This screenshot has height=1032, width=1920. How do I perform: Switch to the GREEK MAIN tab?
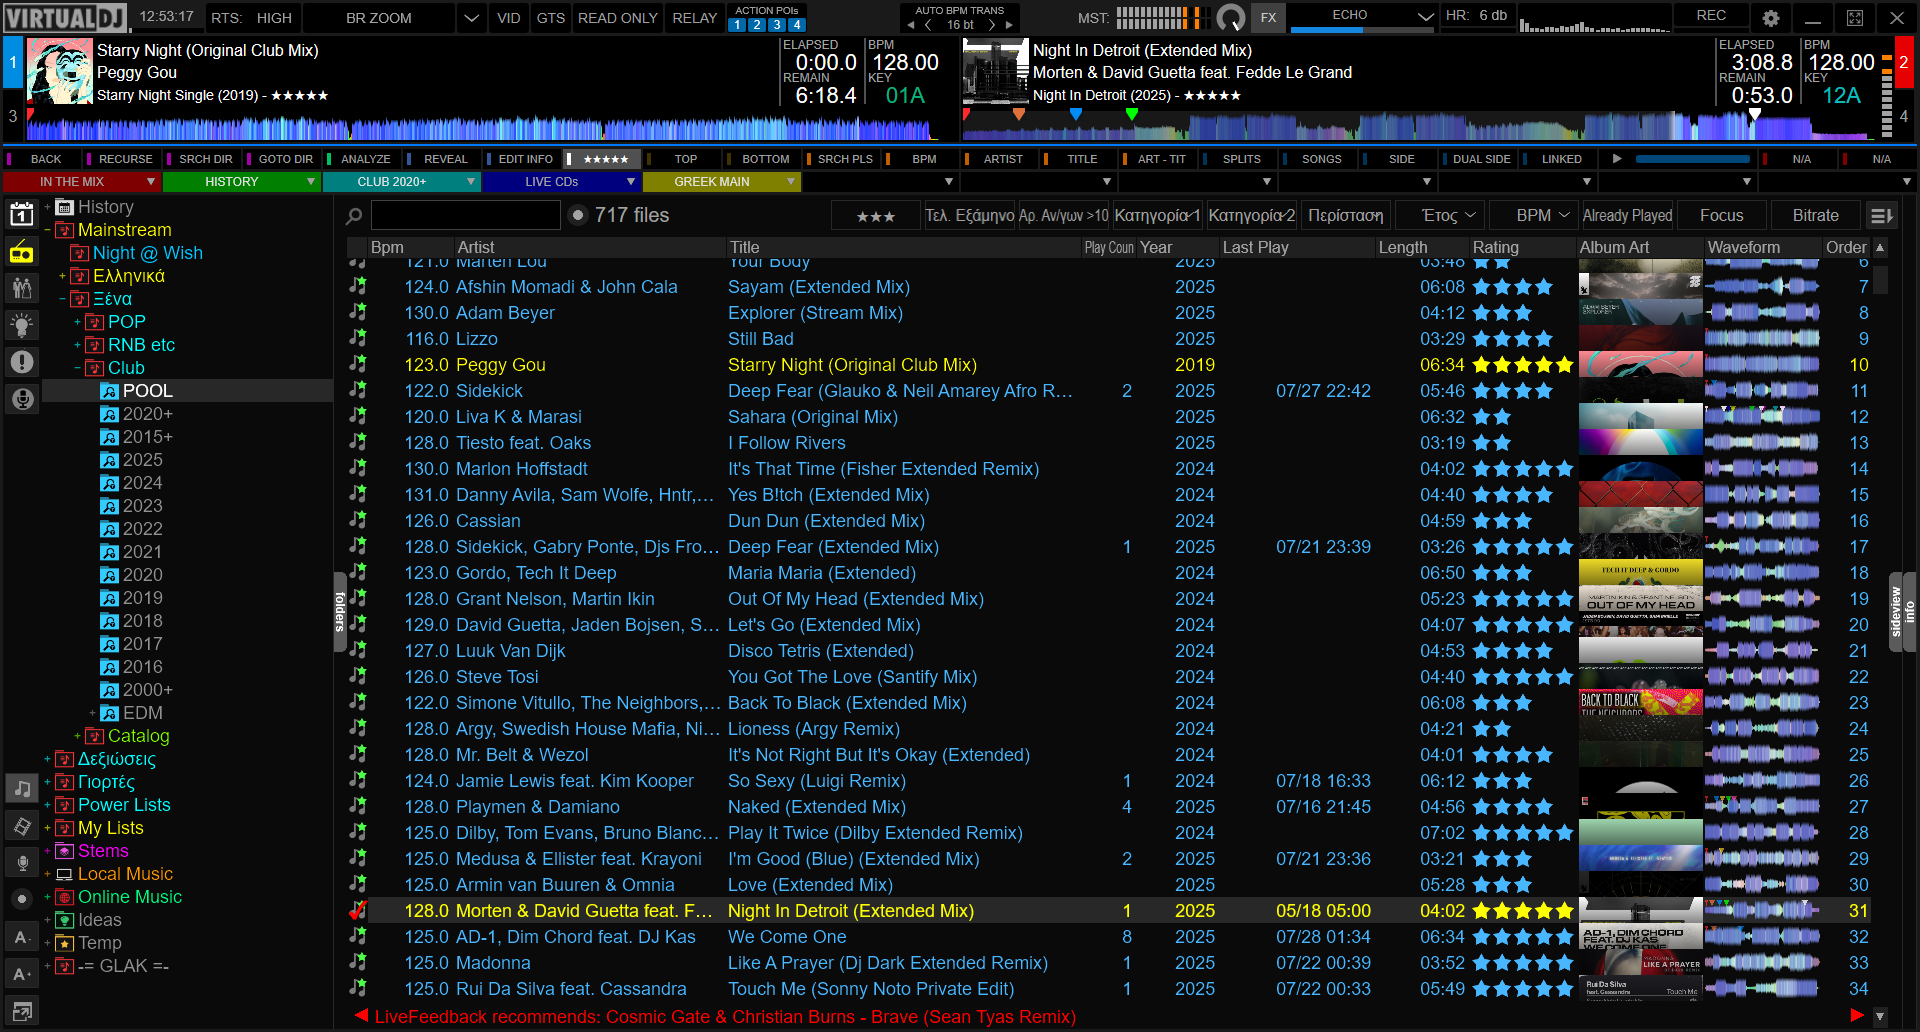pyautogui.click(x=720, y=182)
